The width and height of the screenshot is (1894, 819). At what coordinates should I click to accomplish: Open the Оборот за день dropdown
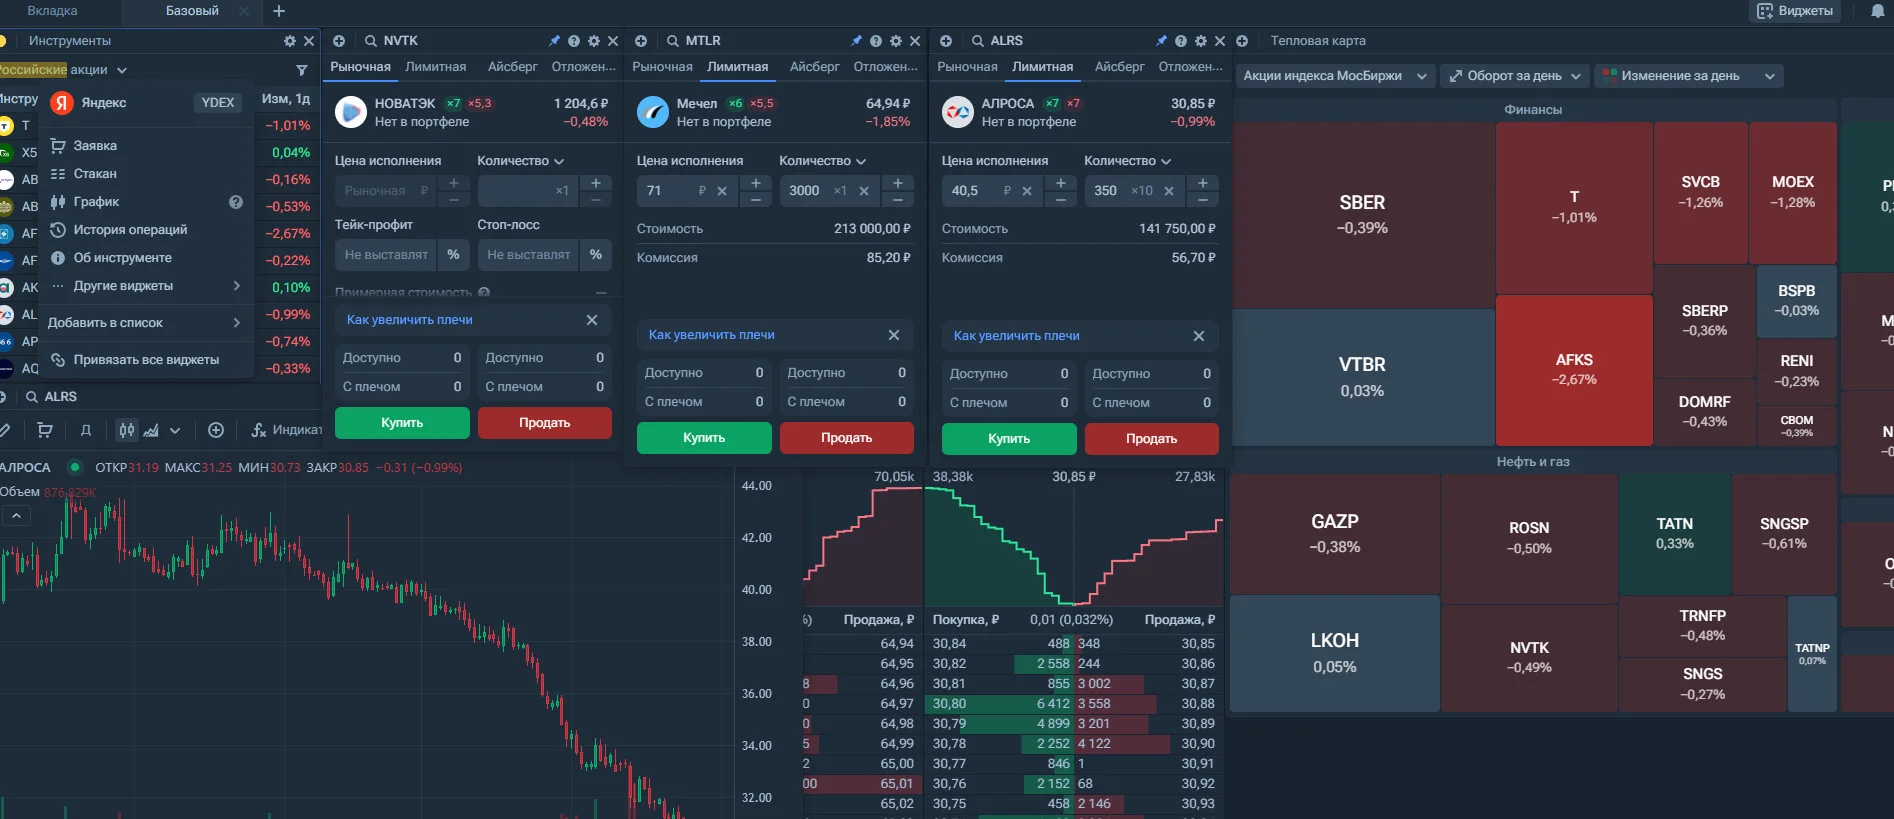[1515, 76]
